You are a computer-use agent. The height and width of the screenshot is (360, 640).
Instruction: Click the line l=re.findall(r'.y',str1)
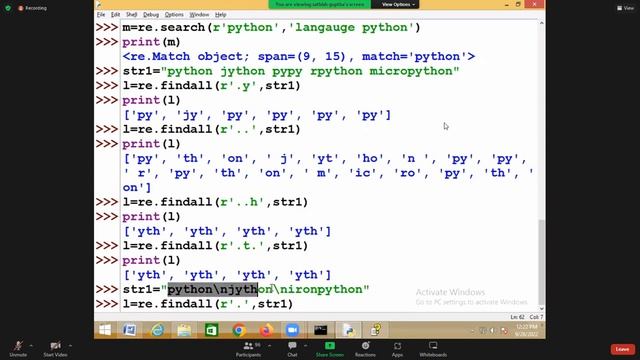[x=211, y=86]
